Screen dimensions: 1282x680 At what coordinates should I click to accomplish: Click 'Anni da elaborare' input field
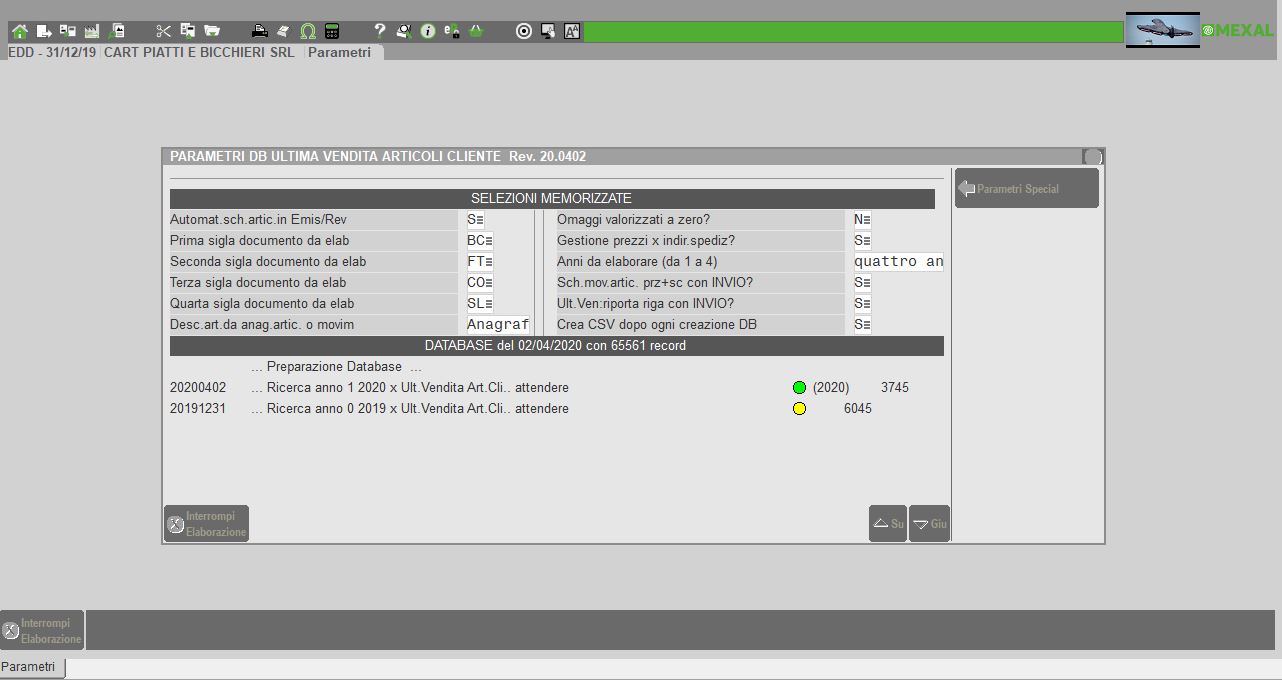[898, 262]
